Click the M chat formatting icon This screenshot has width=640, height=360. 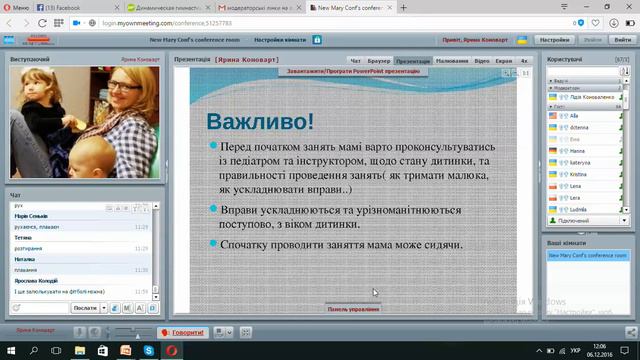coord(127,308)
